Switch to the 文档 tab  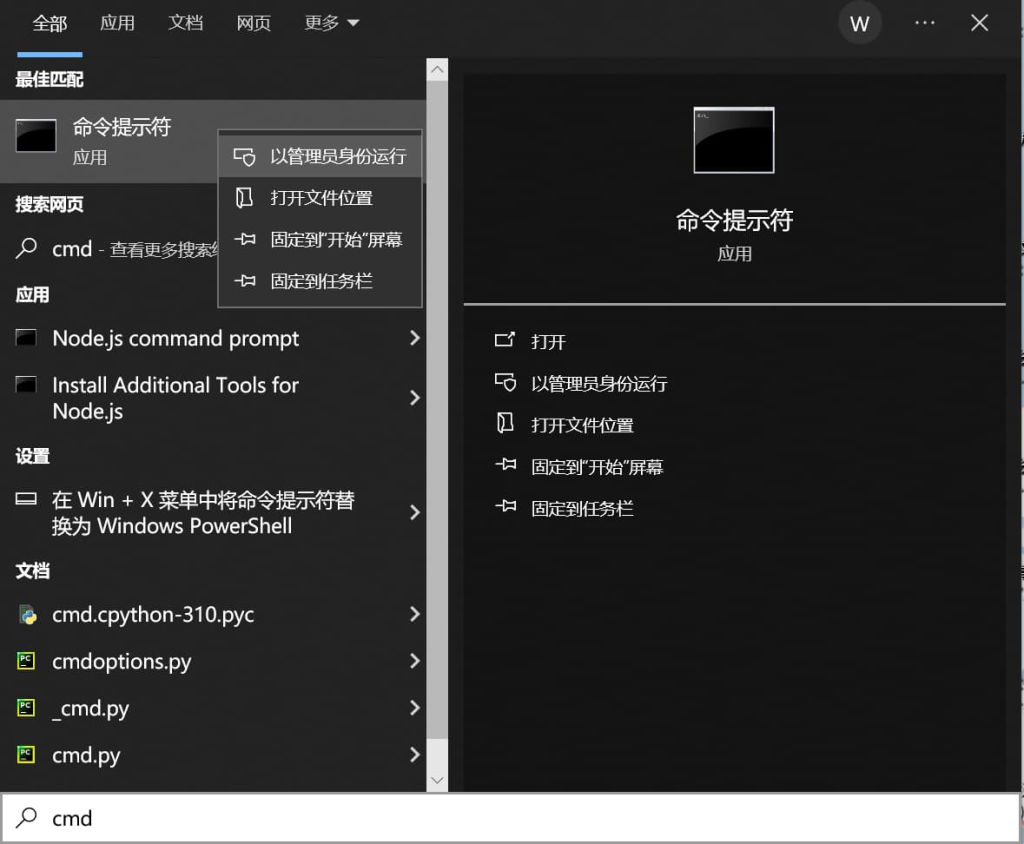(x=186, y=22)
